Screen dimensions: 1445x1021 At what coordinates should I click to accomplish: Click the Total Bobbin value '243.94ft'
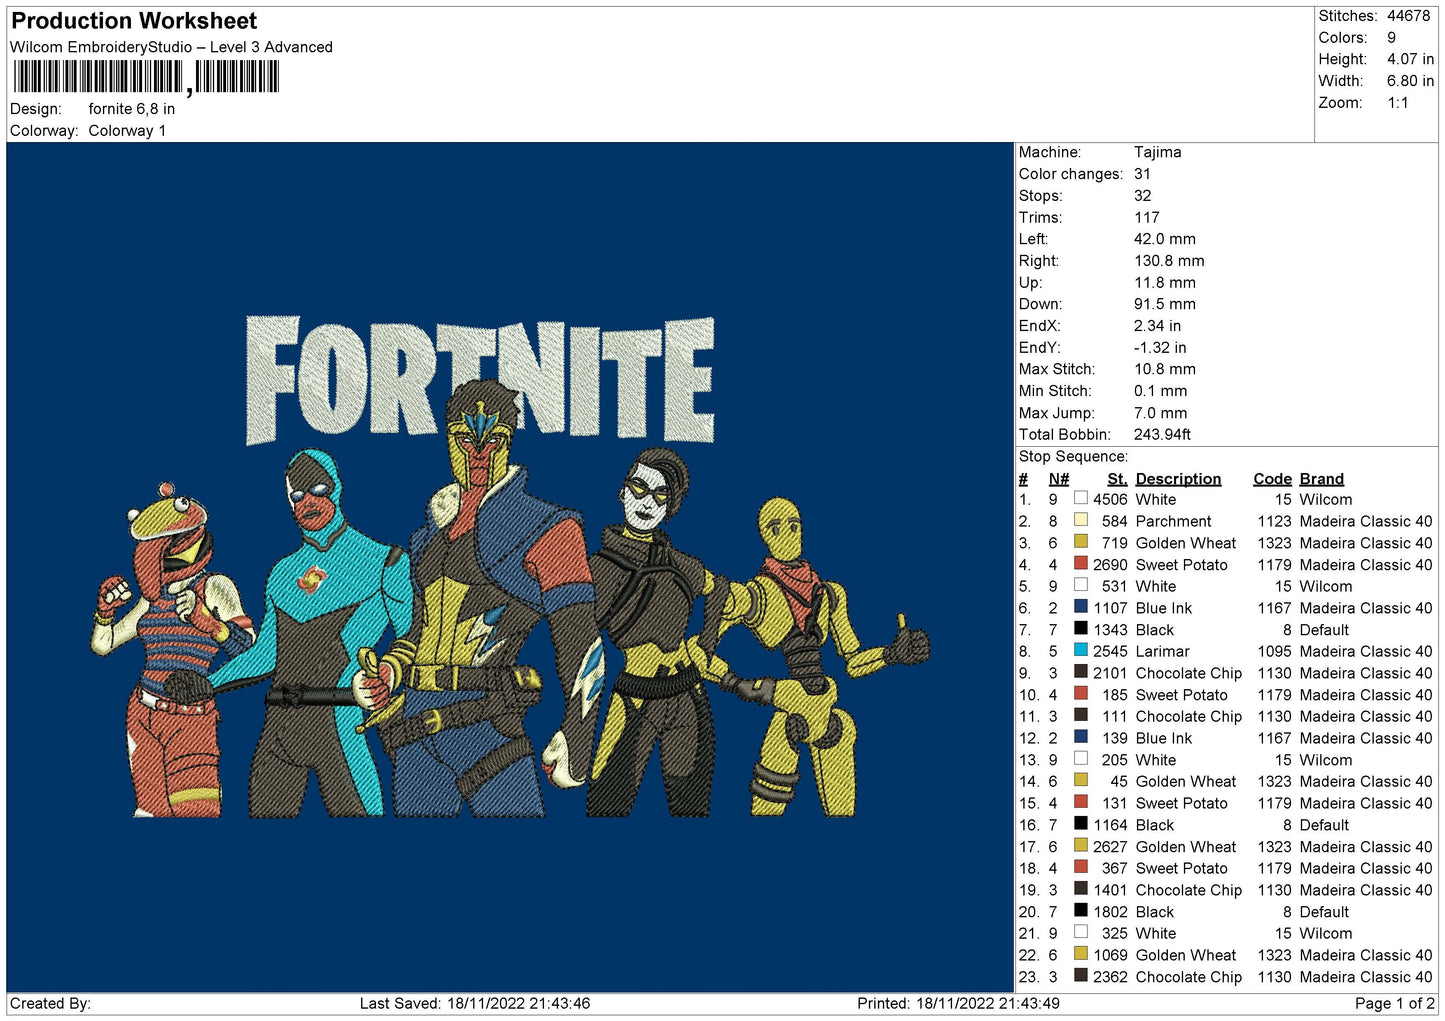click(1162, 435)
